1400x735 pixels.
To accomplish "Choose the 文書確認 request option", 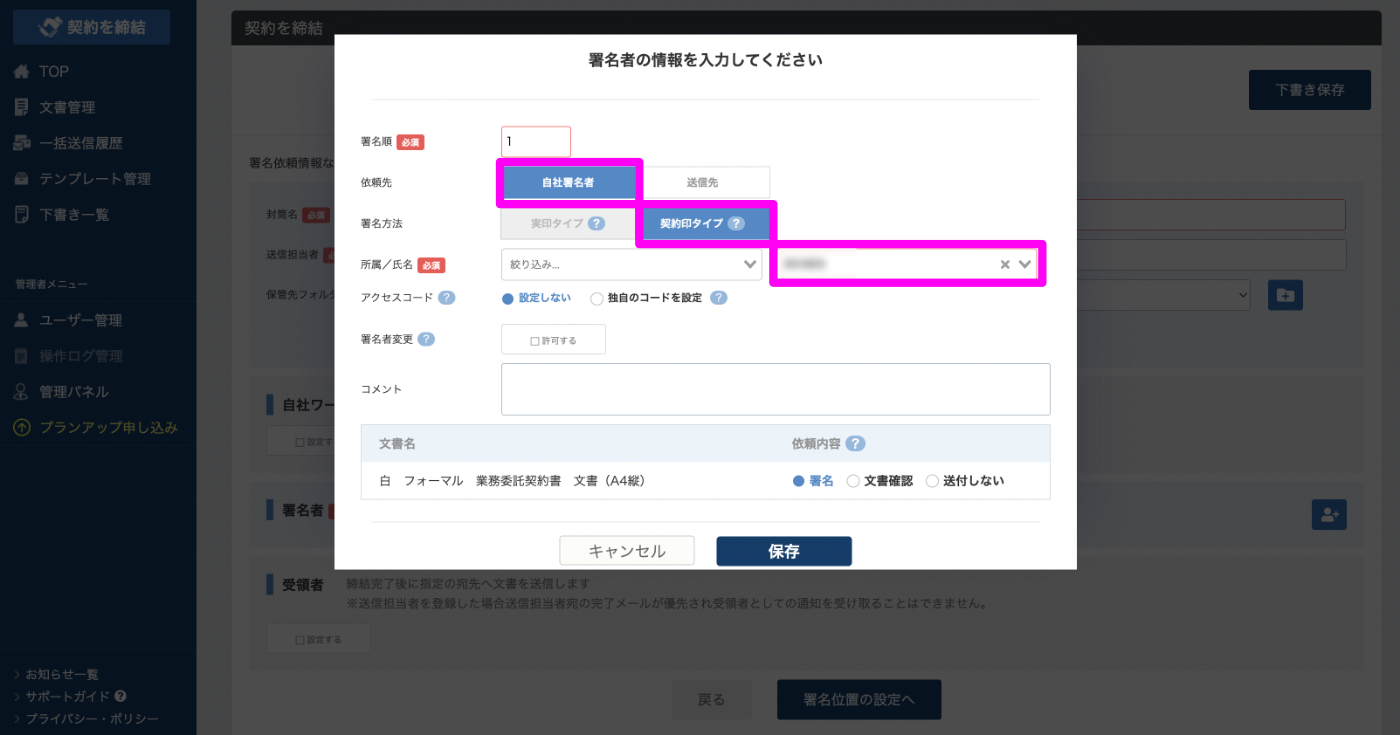I will point(853,481).
